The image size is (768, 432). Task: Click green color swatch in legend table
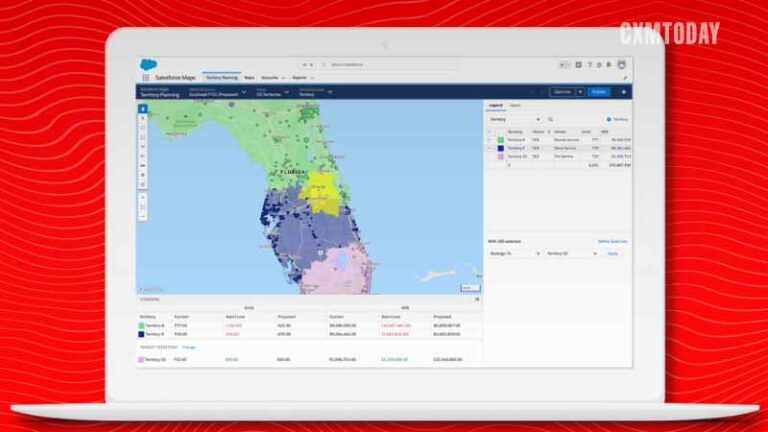pos(501,140)
